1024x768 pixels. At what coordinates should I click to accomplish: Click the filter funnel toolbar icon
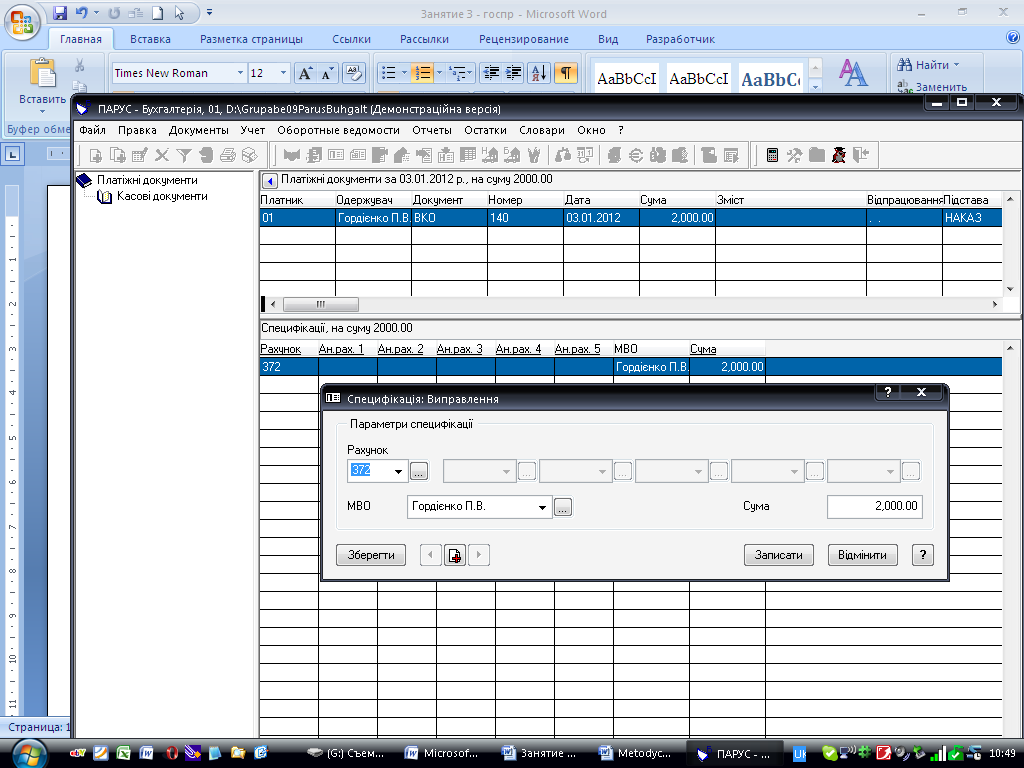click(x=184, y=155)
